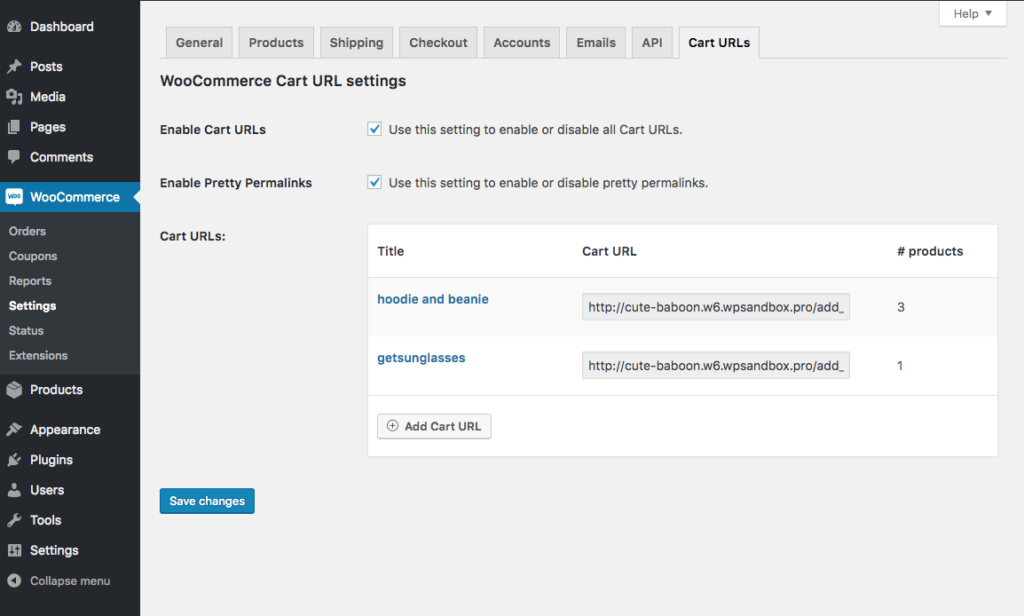
Task: Open Orders in WooCommerce submenu
Action: pyautogui.click(x=27, y=231)
